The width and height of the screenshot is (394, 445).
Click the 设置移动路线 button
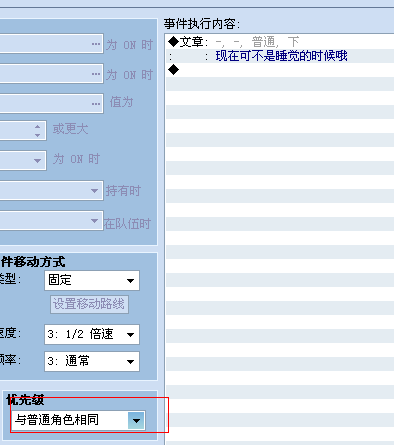(89, 304)
